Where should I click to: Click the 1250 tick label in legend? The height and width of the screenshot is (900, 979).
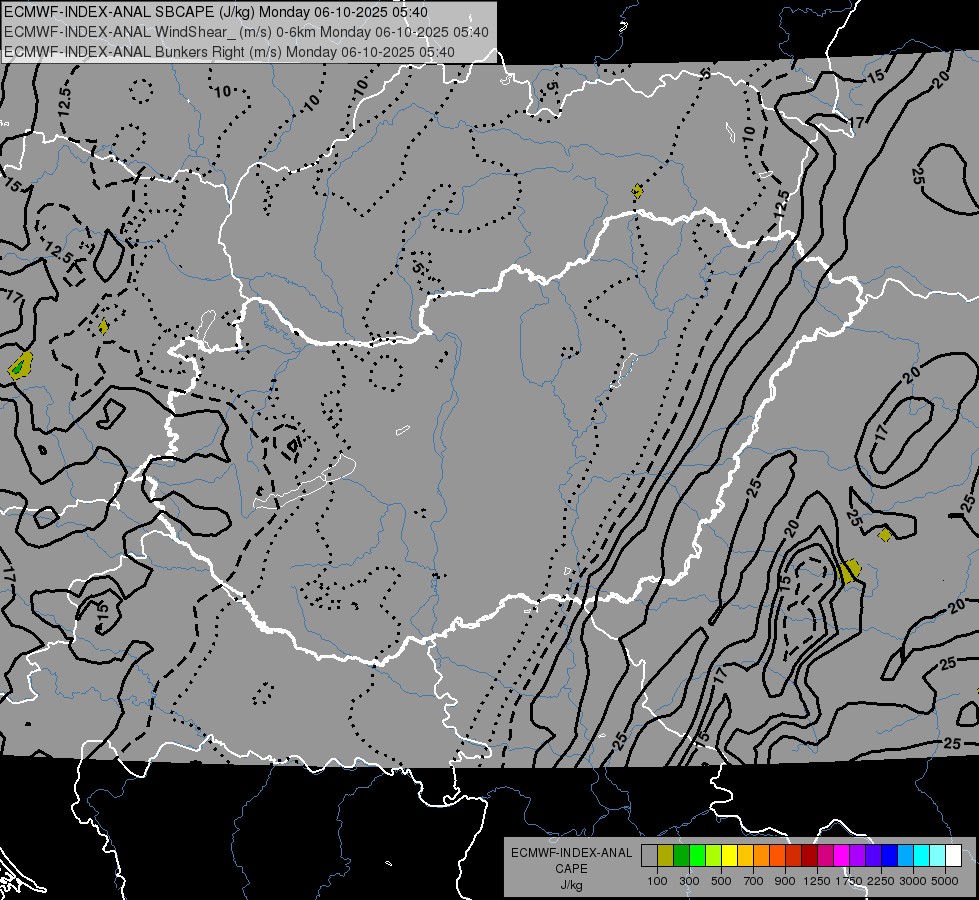817,880
